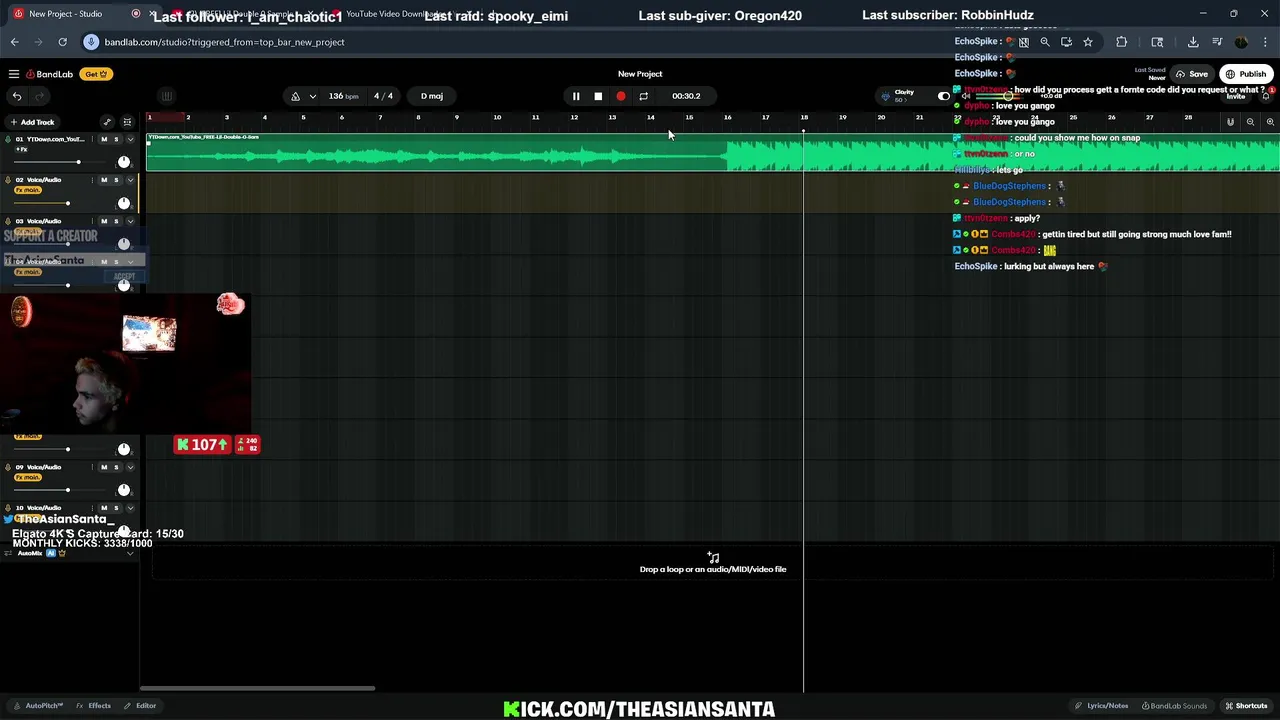Image resolution: width=1280 pixels, height=720 pixels.
Task: Open three-dot menu of track 02
Action: (x=92, y=180)
